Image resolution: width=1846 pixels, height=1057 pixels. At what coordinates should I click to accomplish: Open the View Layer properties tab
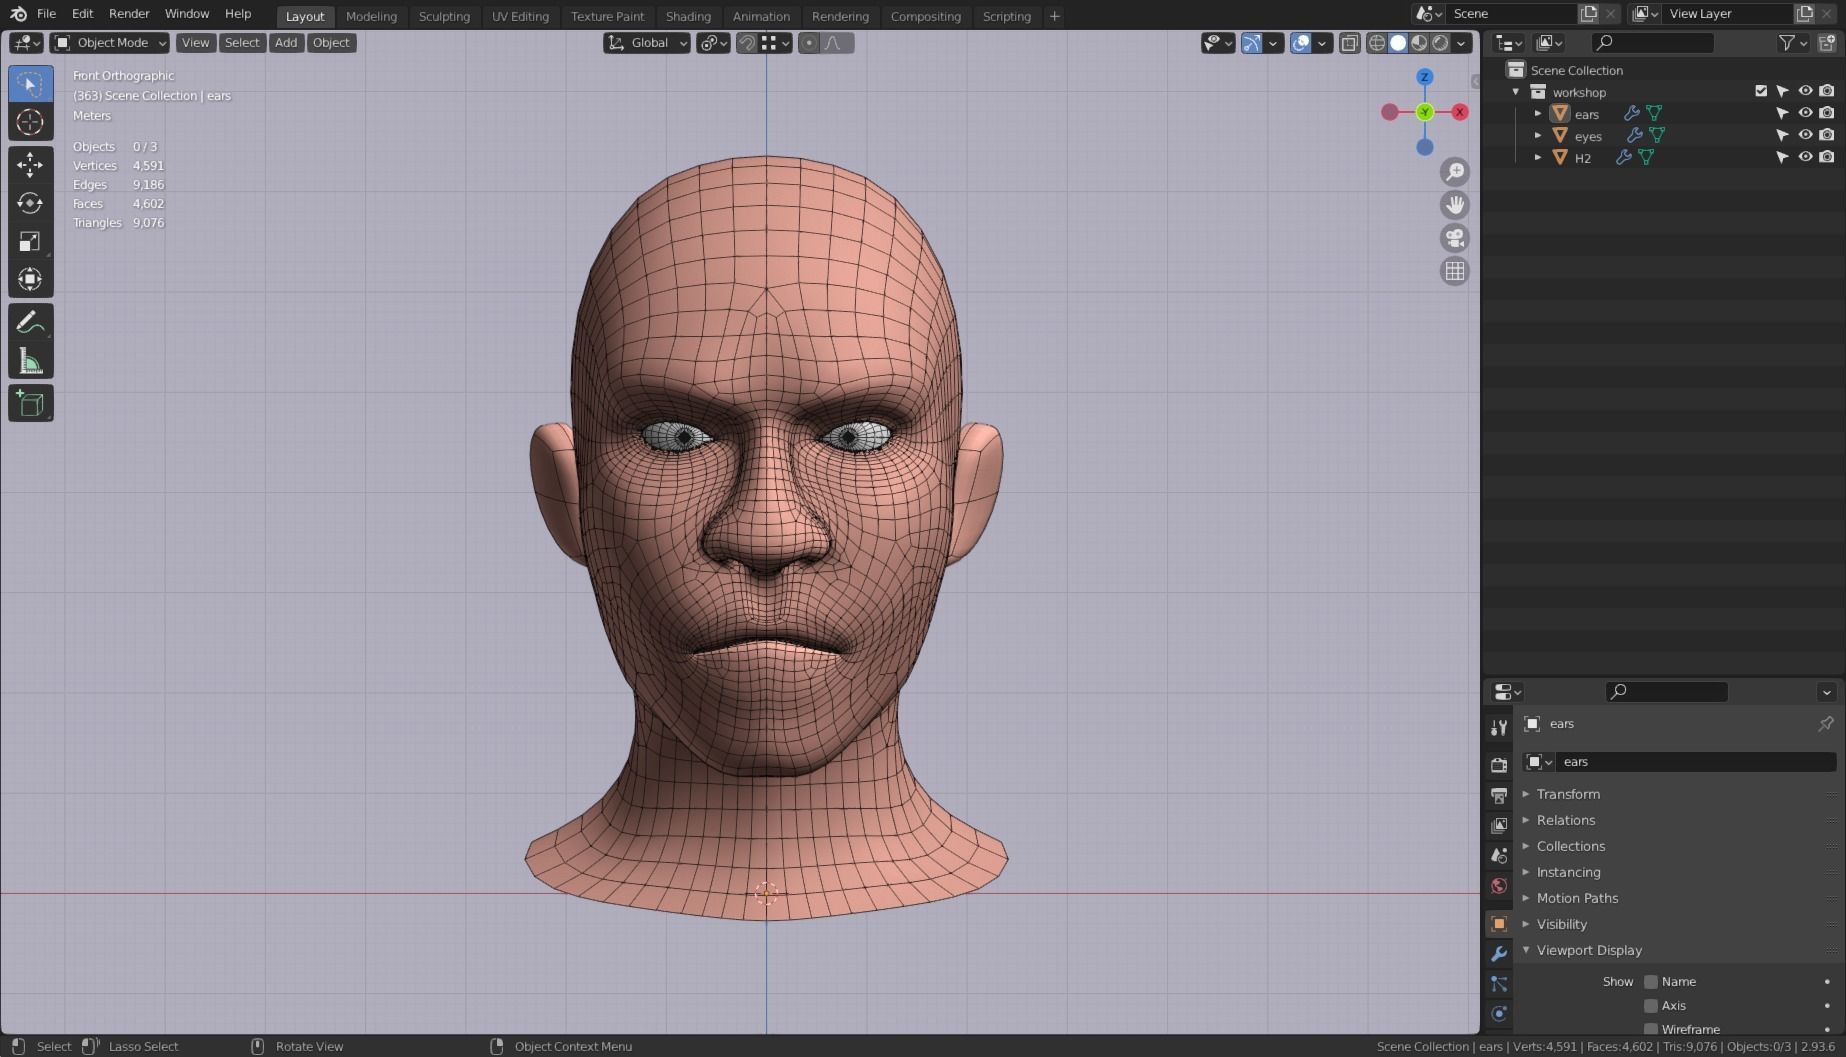tap(1498, 825)
